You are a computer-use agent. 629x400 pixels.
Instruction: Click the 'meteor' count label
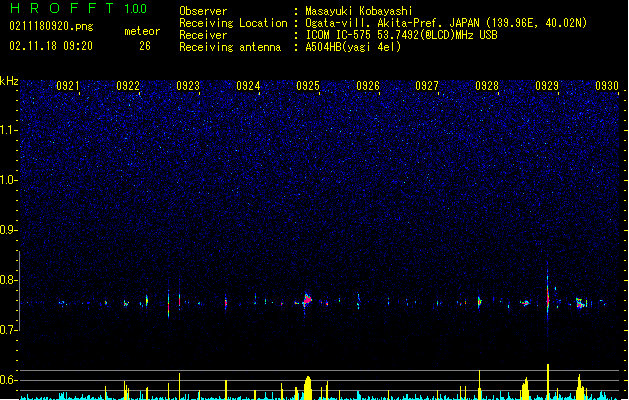coord(142,31)
